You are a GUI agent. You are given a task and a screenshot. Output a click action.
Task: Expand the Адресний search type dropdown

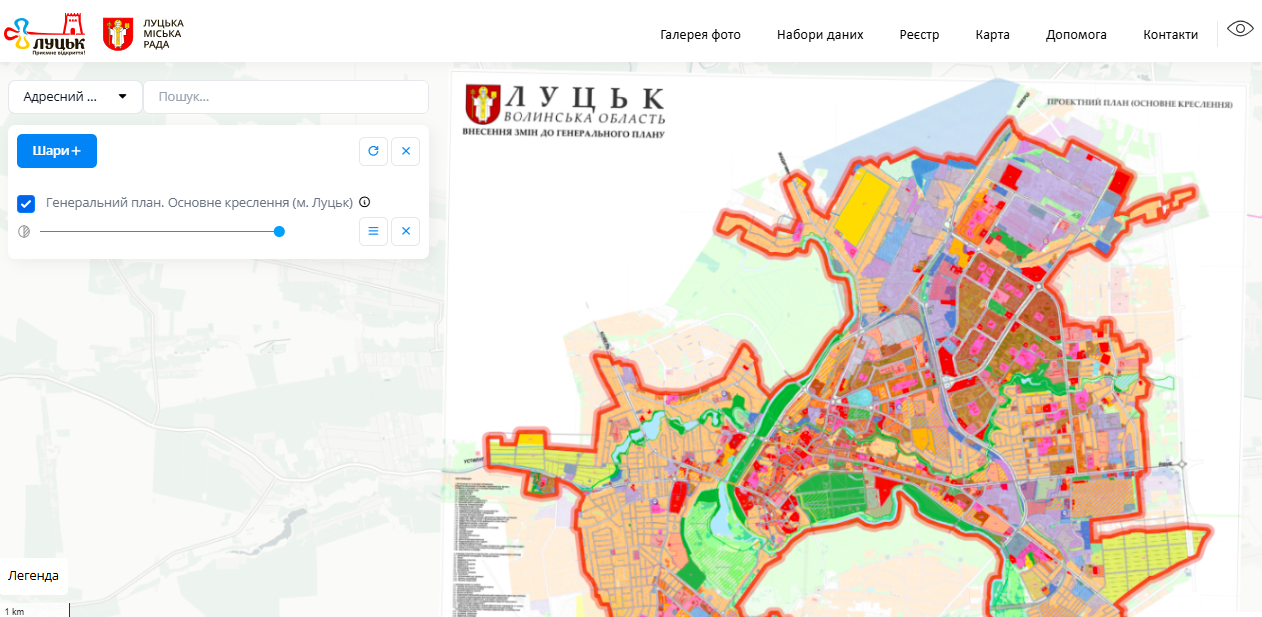pyautogui.click(x=76, y=97)
